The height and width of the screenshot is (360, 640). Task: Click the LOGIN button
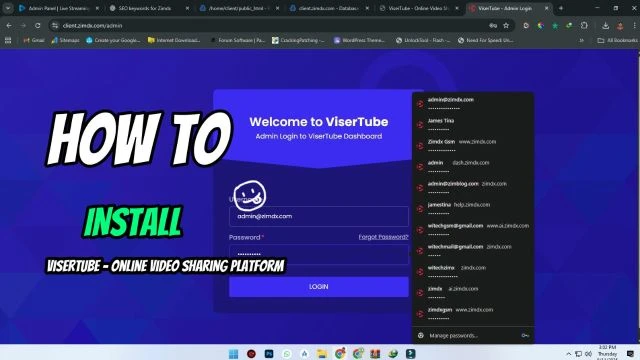(x=319, y=287)
